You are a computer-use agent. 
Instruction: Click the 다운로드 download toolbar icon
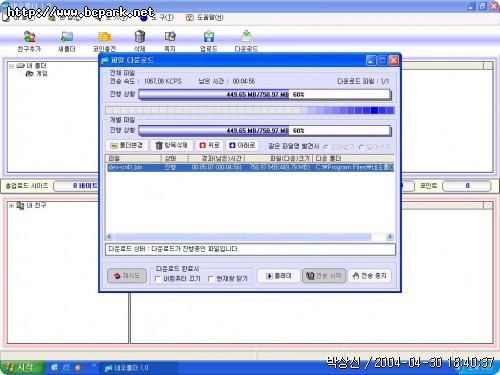[x=246, y=41]
